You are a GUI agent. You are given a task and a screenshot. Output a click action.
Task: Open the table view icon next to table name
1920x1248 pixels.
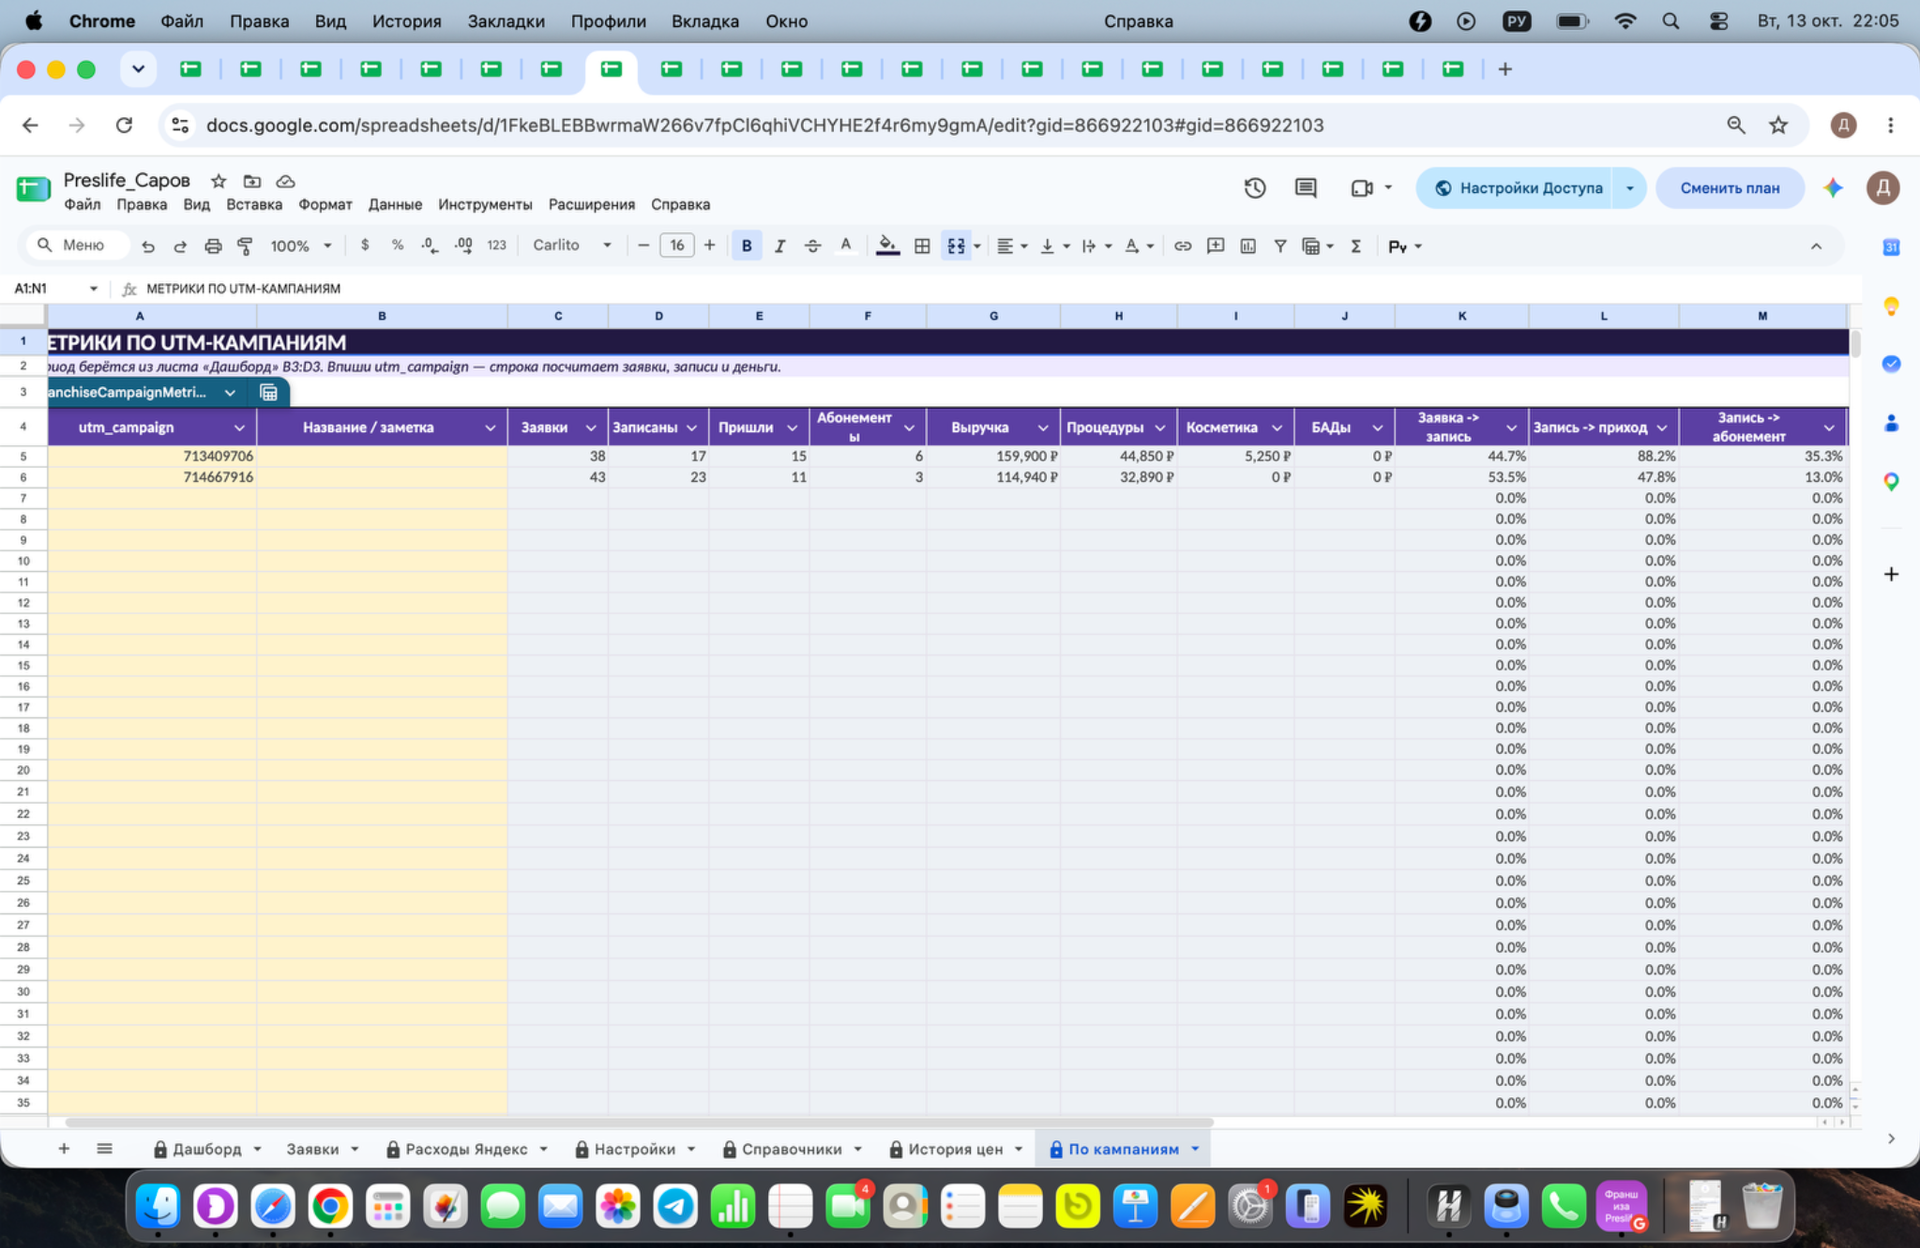click(x=268, y=392)
